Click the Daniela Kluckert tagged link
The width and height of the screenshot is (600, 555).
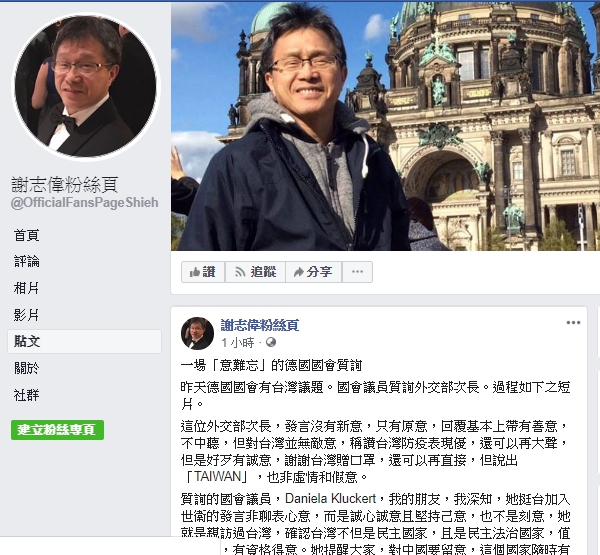coord(331,499)
